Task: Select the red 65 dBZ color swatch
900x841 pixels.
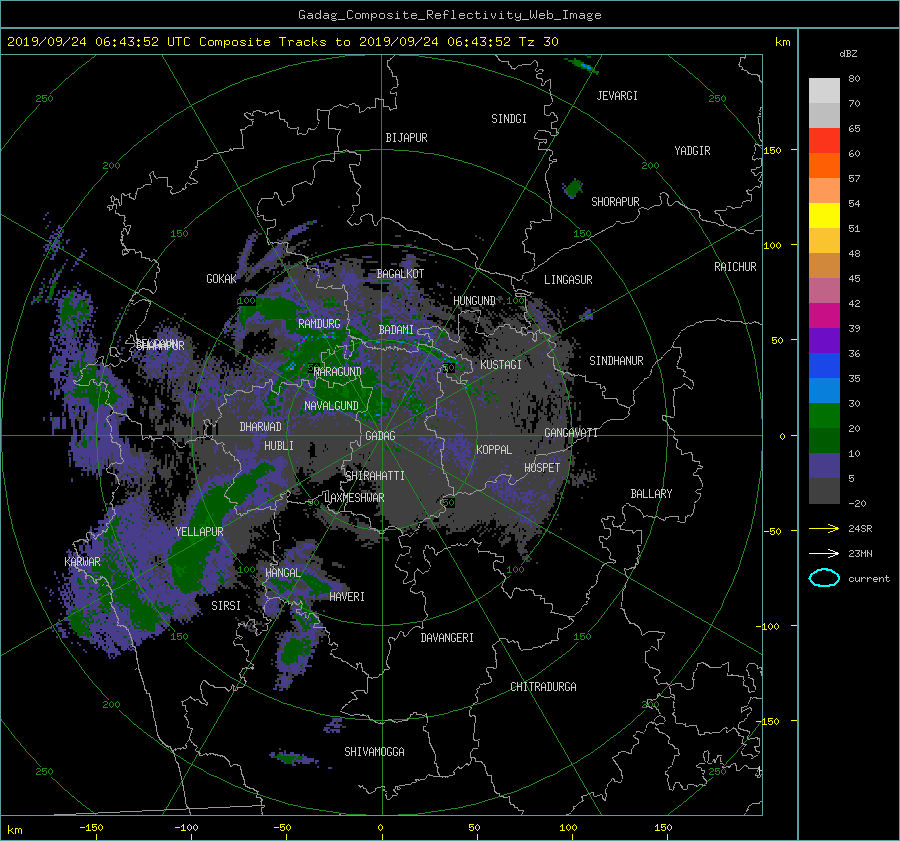Action: (824, 140)
